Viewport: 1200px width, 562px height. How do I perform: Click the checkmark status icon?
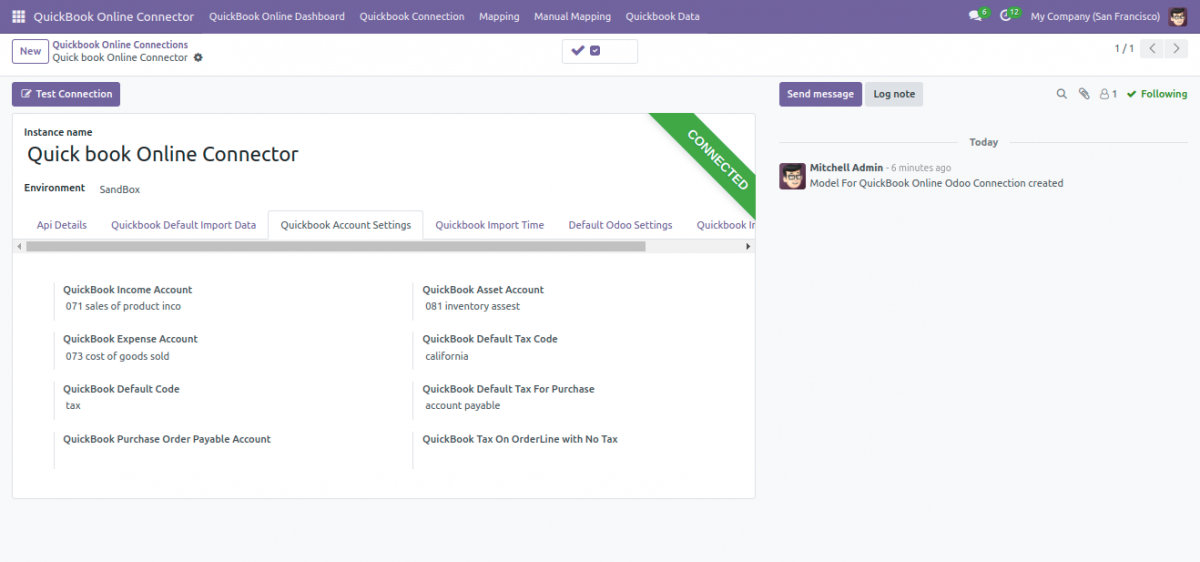(x=578, y=50)
